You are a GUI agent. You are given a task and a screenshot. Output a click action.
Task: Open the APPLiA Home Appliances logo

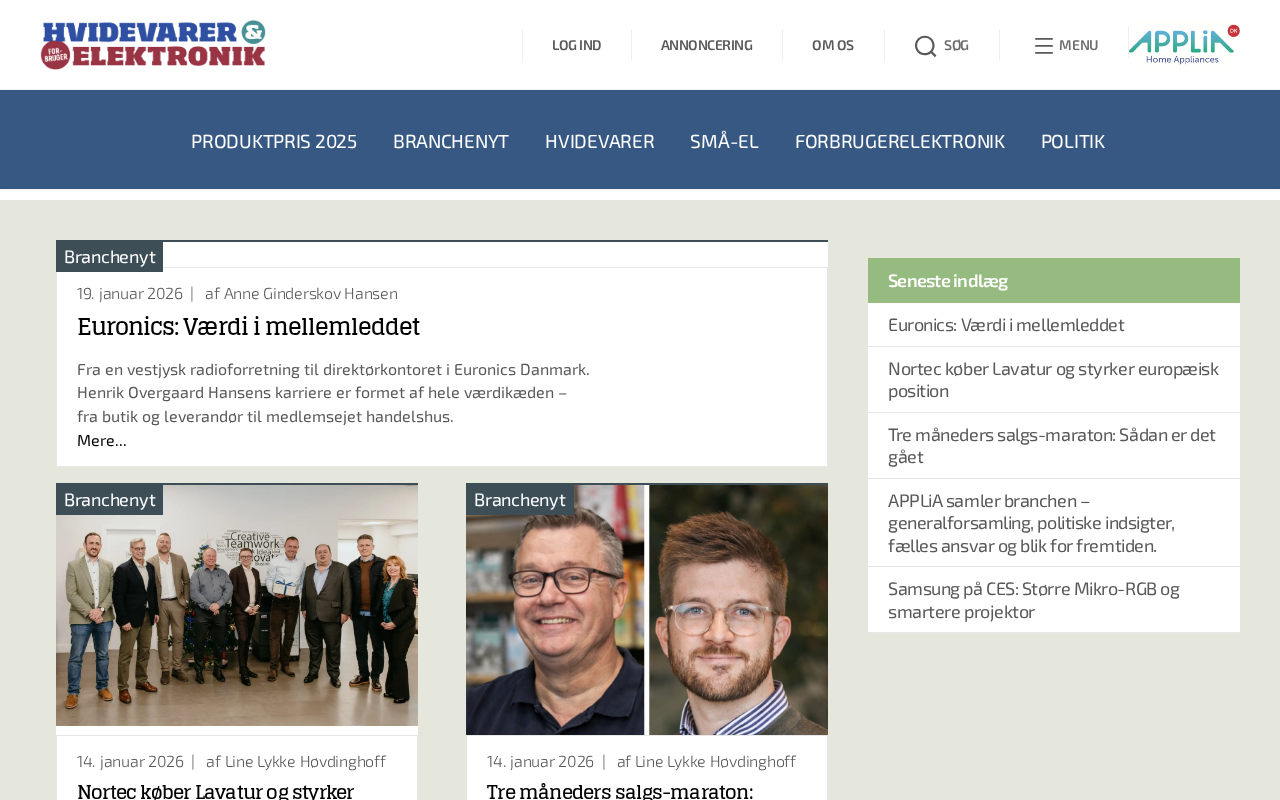point(1184,45)
